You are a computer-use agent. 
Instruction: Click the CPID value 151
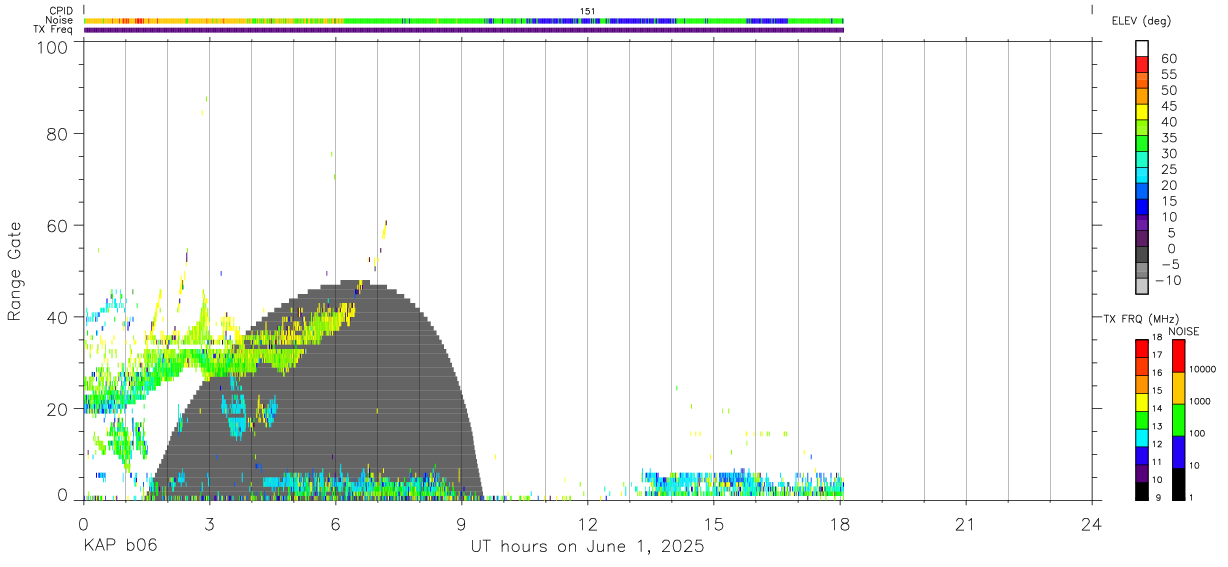(587, 10)
